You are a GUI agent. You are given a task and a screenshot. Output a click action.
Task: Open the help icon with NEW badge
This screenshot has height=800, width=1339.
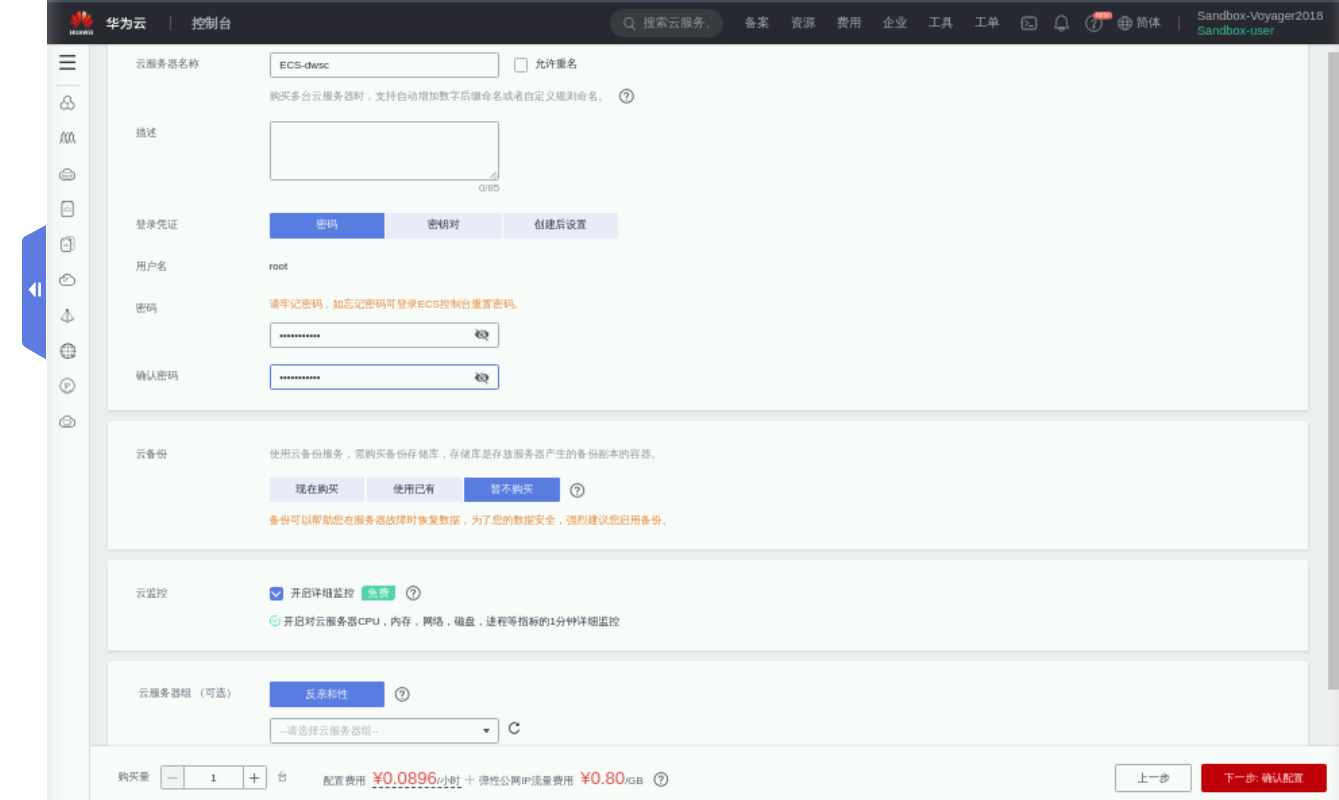pos(1096,22)
